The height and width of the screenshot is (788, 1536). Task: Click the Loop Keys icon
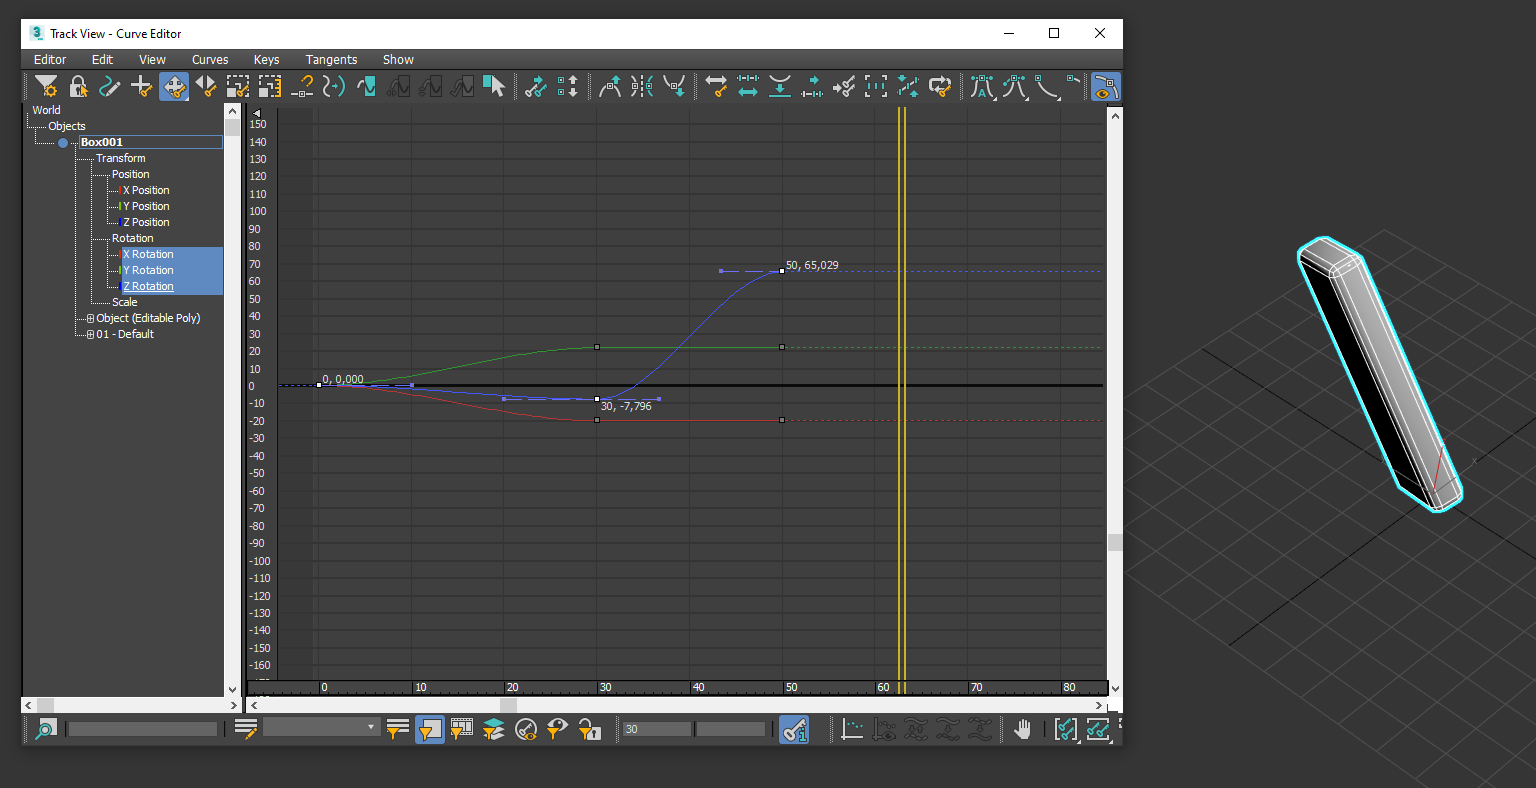tap(940, 87)
